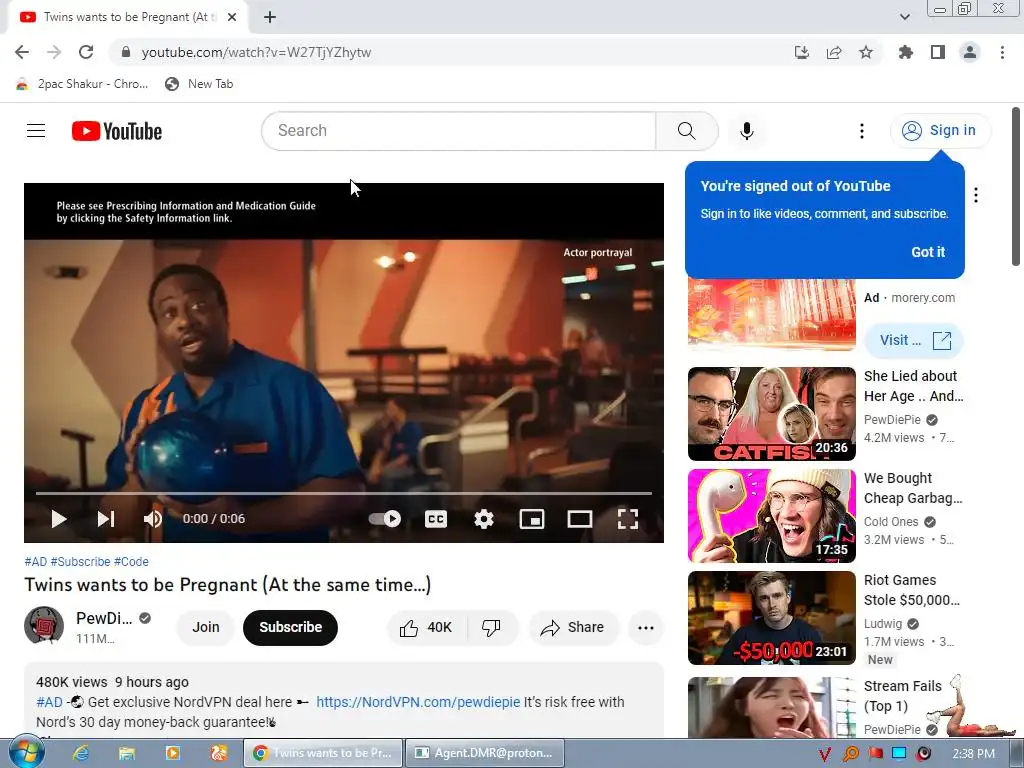Viewport: 1024px width, 768px height.
Task: Play the video
Action: (59, 519)
